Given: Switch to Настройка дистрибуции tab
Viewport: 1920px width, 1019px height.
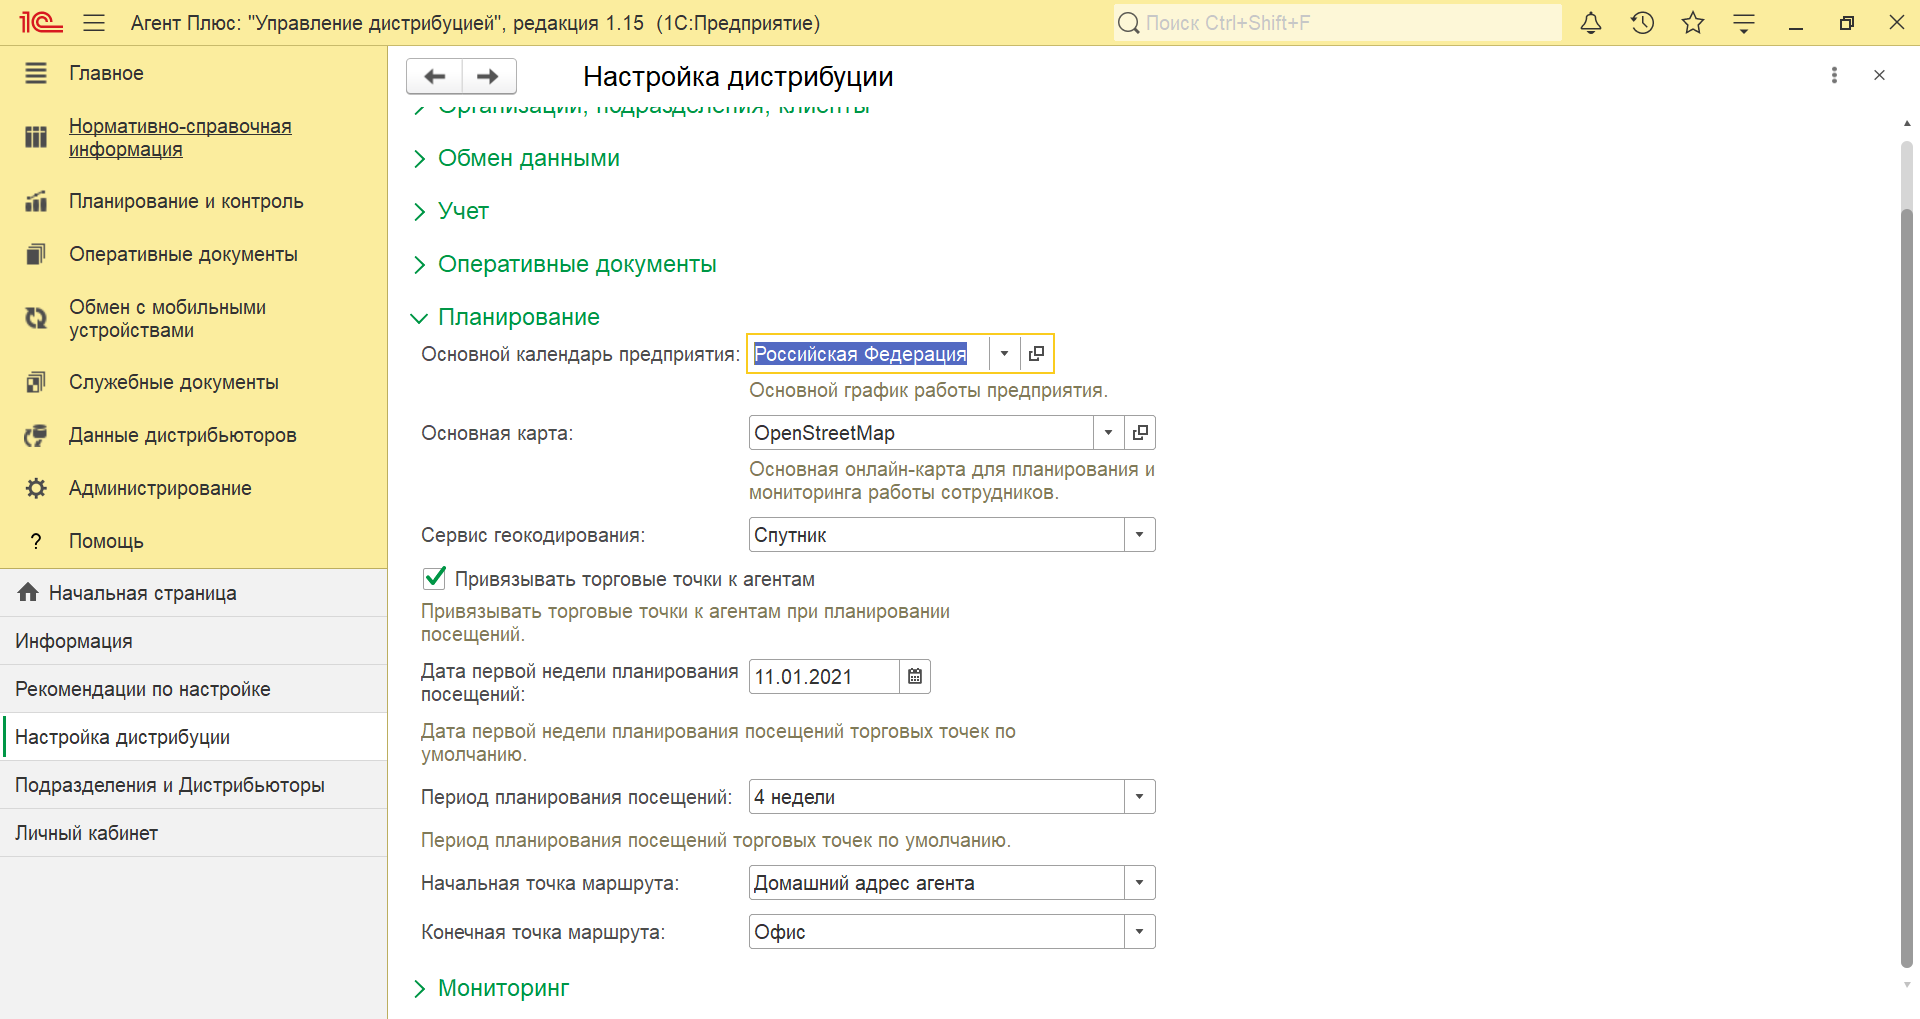Looking at the screenshot, I should tap(193, 737).
